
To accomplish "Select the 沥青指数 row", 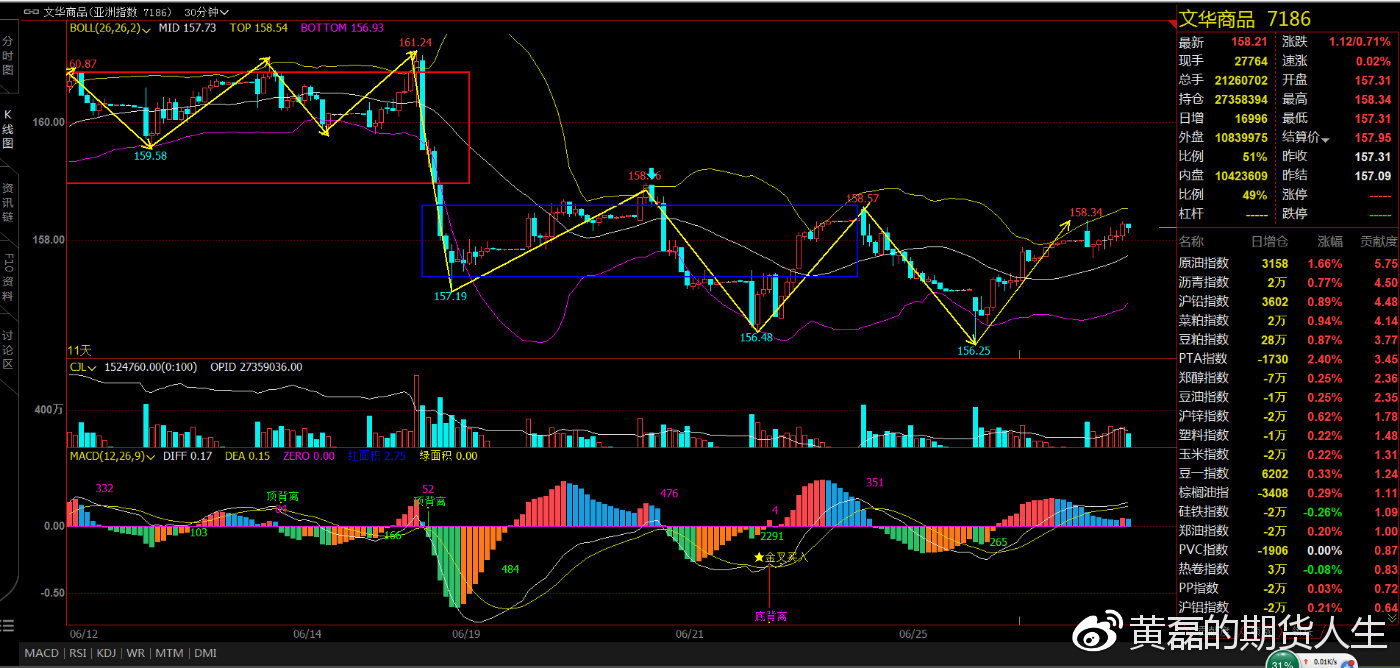I will pyautogui.click(x=1288, y=283).
